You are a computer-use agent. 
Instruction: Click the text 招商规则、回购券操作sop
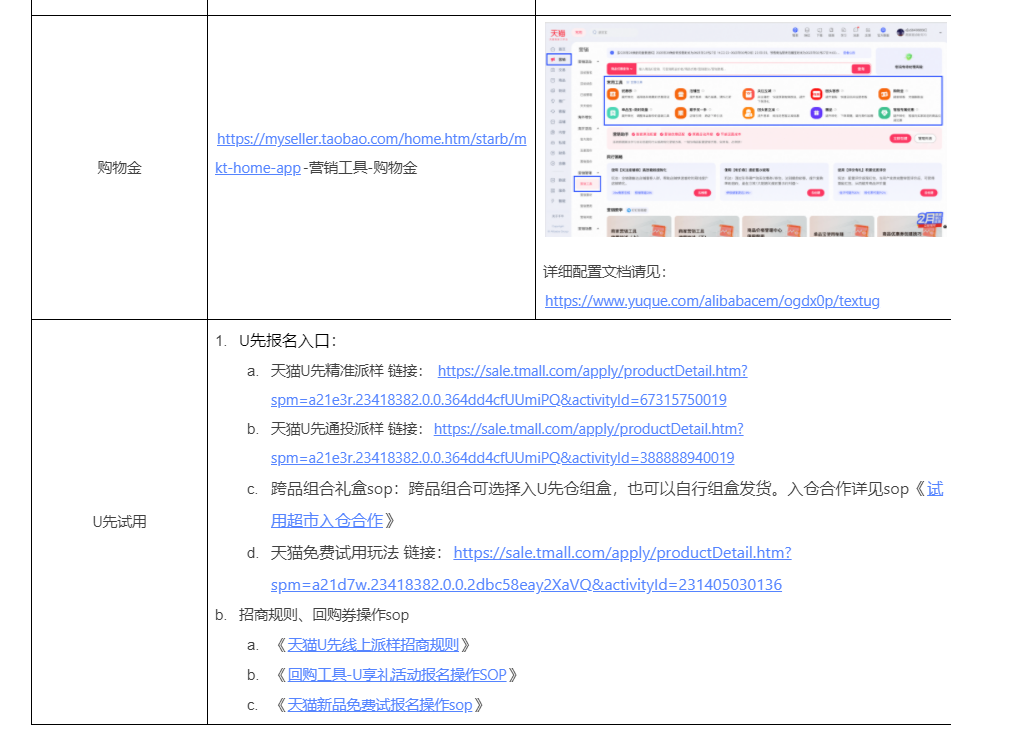[x=324, y=615]
